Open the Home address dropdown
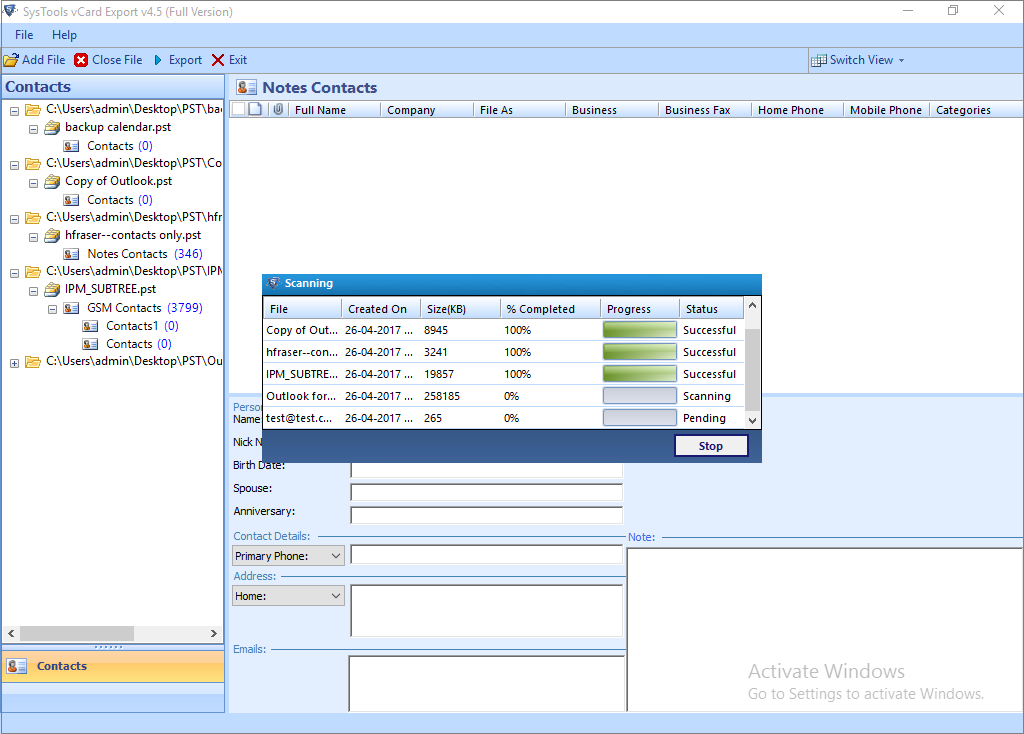1024x734 pixels. (x=336, y=596)
